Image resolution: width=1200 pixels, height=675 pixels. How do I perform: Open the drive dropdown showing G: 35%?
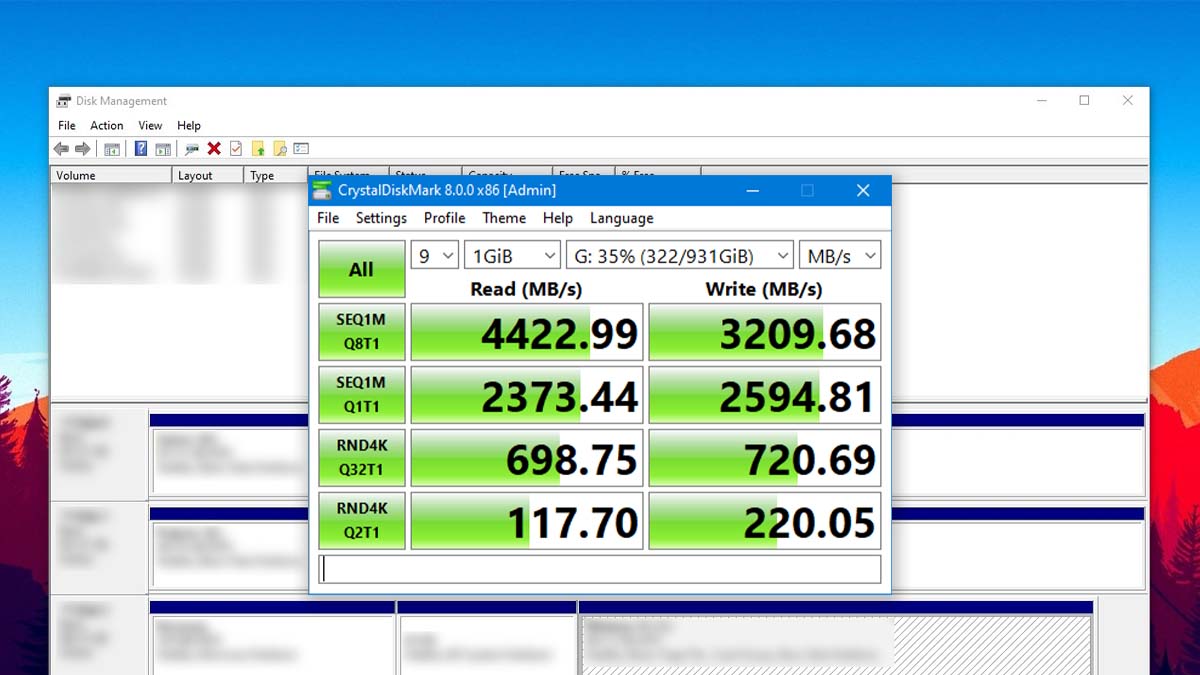point(680,256)
